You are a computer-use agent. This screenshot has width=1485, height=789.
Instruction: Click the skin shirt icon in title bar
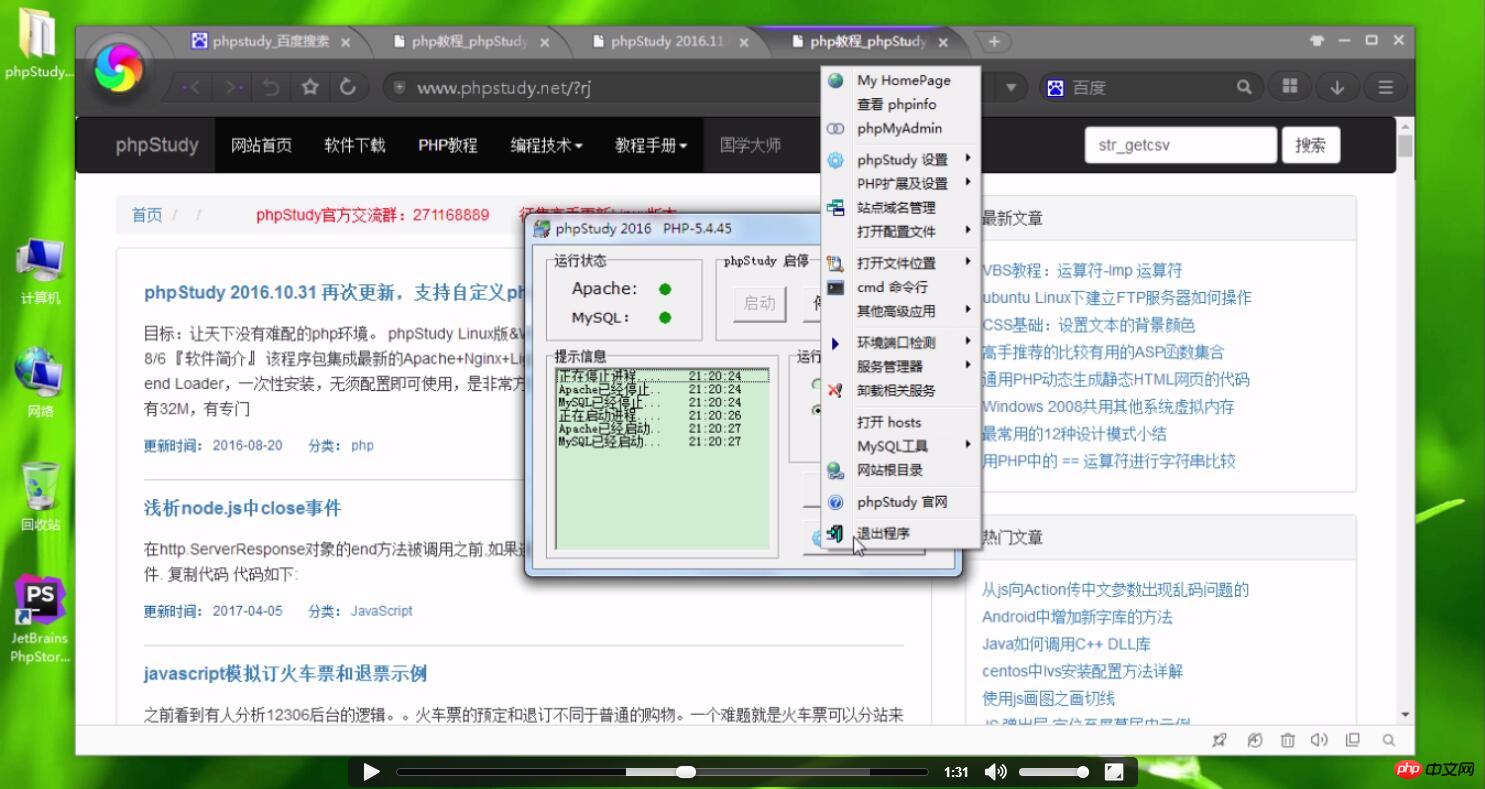point(1317,41)
